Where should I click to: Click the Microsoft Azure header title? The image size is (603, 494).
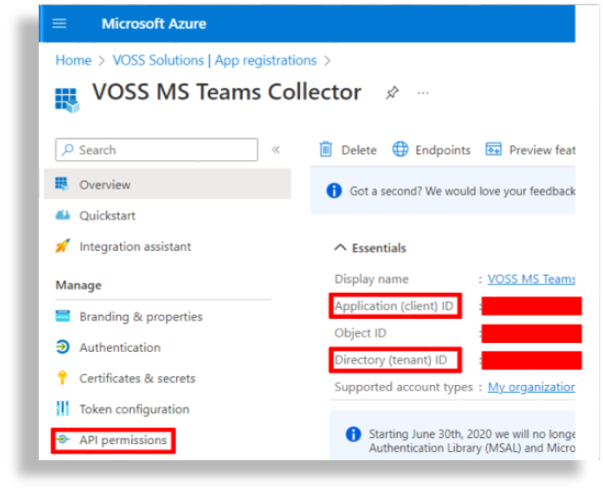154,24
